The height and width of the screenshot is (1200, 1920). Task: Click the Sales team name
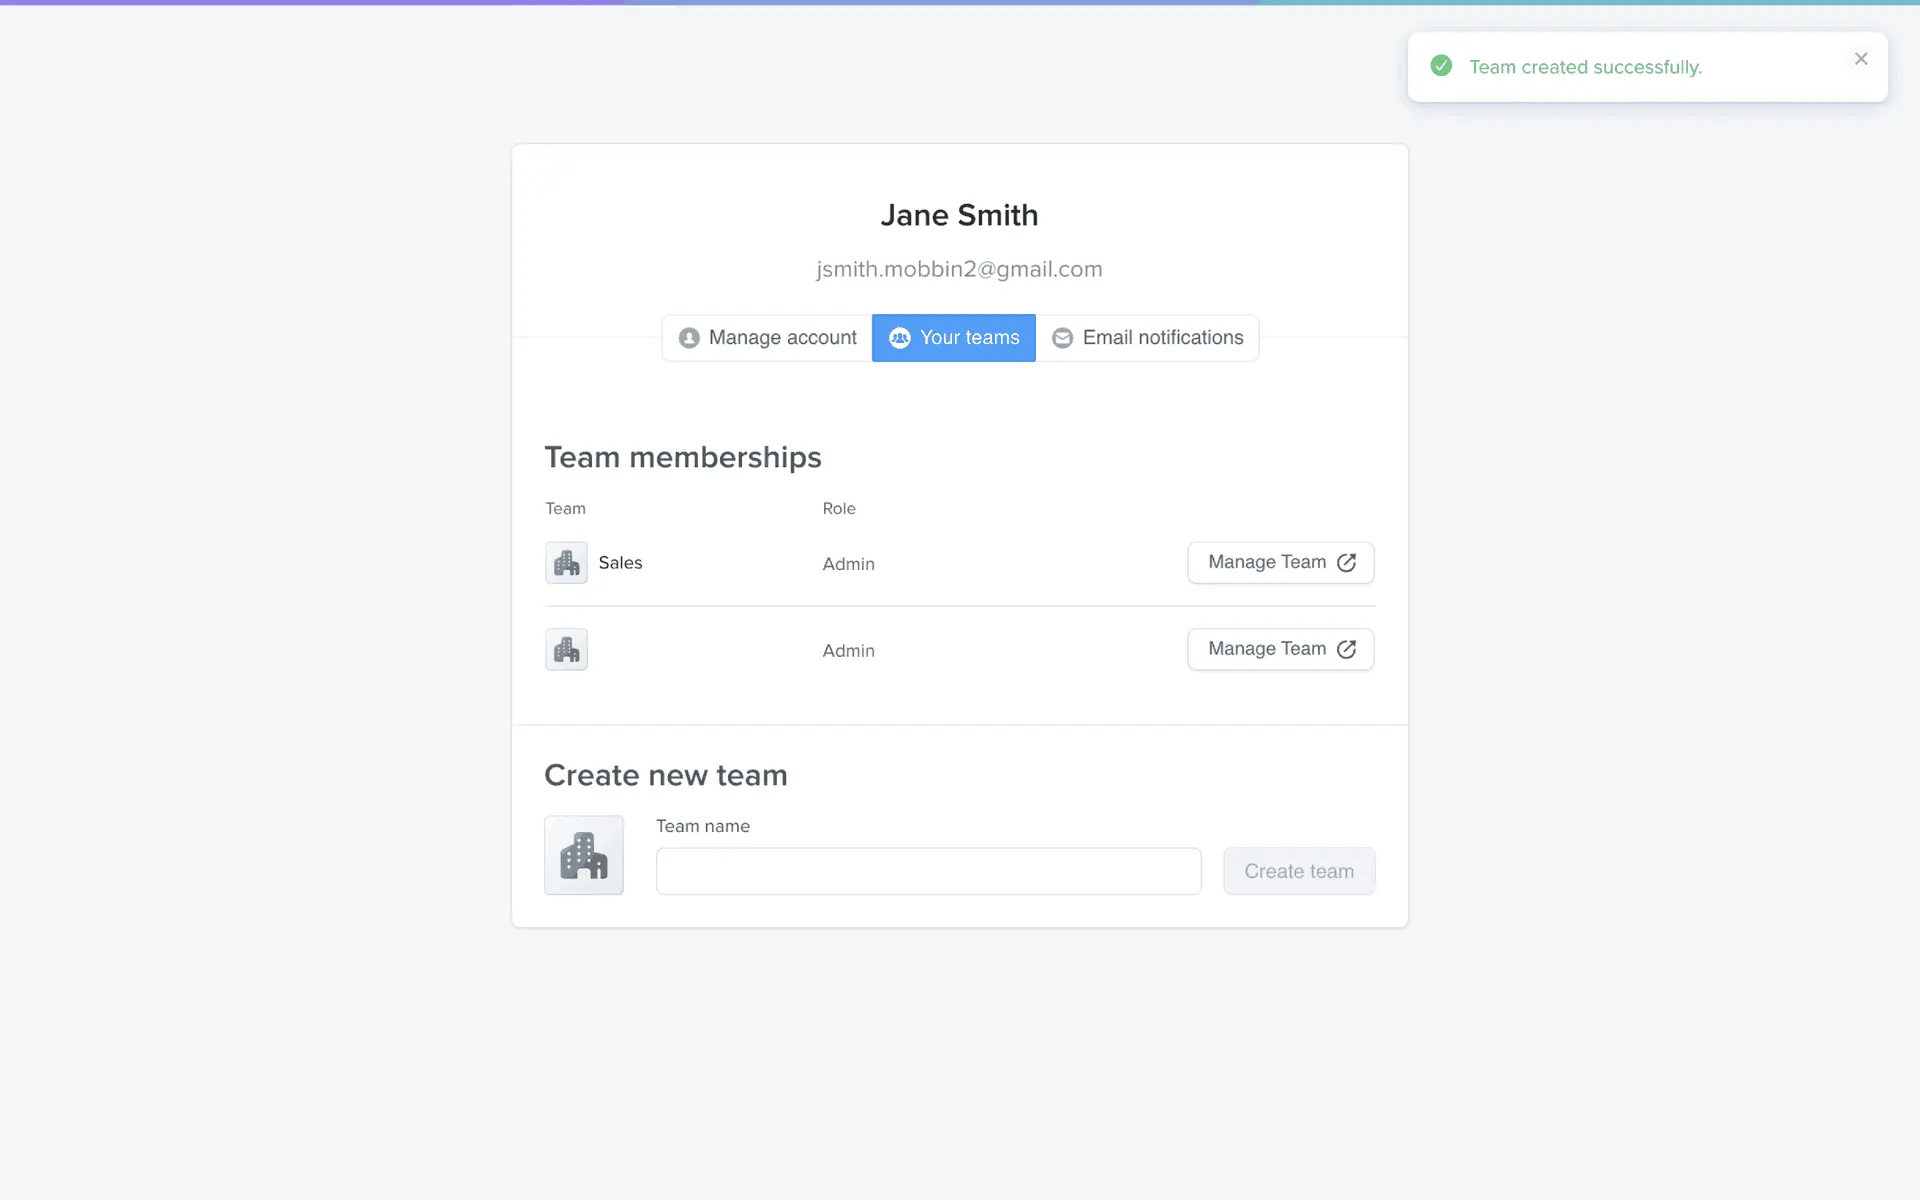tap(620, 563)
